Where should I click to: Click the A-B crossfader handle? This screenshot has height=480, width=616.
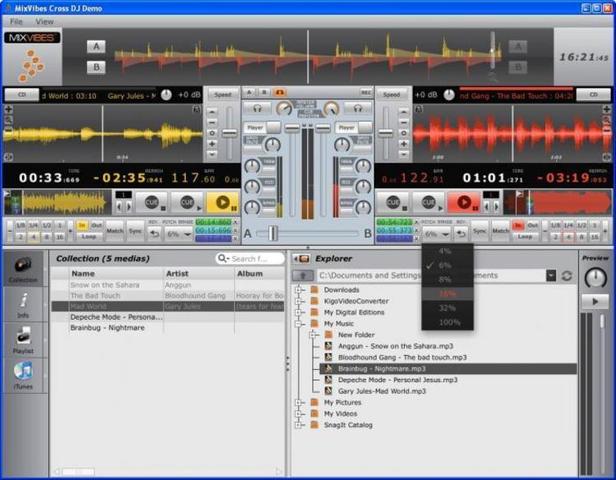273,233
